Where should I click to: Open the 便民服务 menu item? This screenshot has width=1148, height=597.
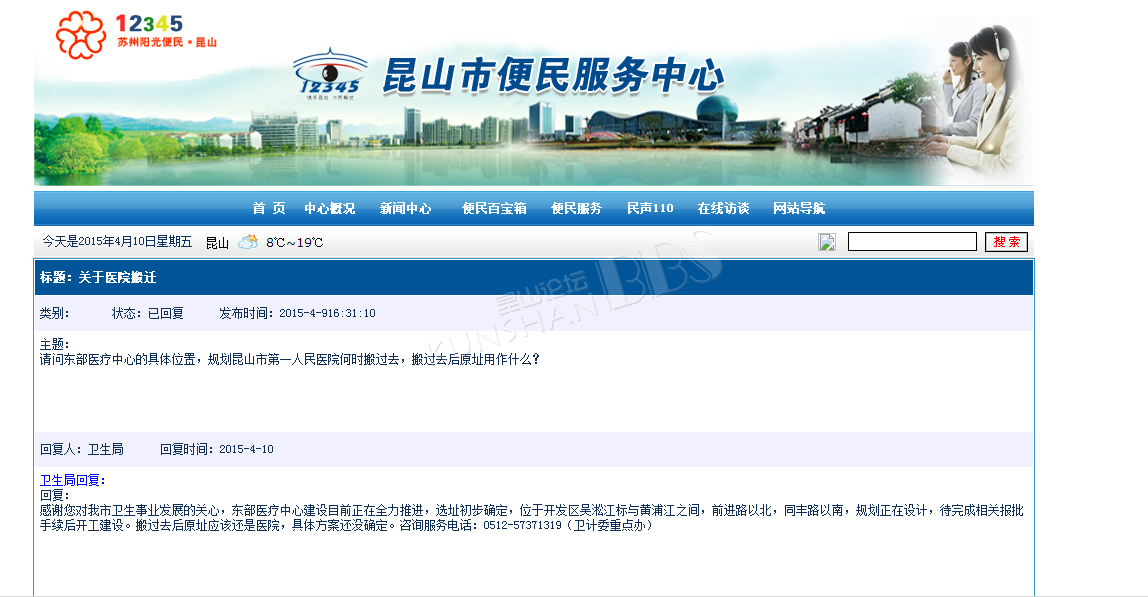576,209
